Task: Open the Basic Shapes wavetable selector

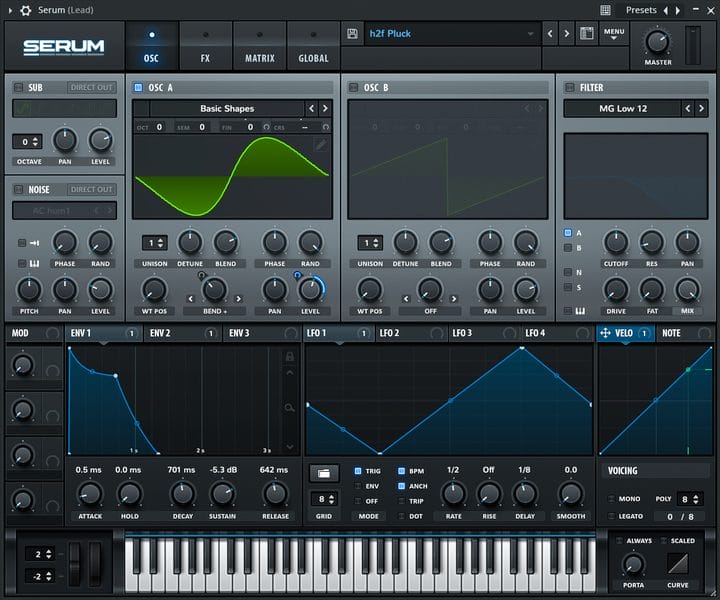Action: [227, 108]
